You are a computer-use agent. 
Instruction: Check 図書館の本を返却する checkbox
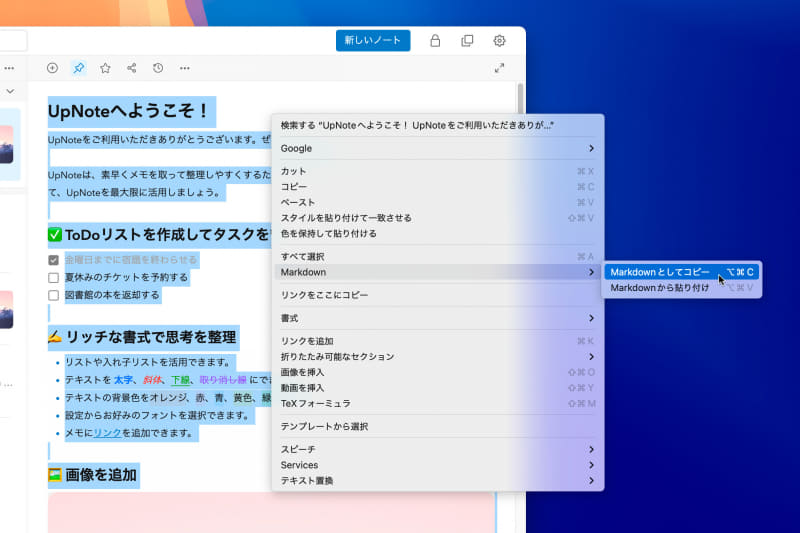coord(54,295)
